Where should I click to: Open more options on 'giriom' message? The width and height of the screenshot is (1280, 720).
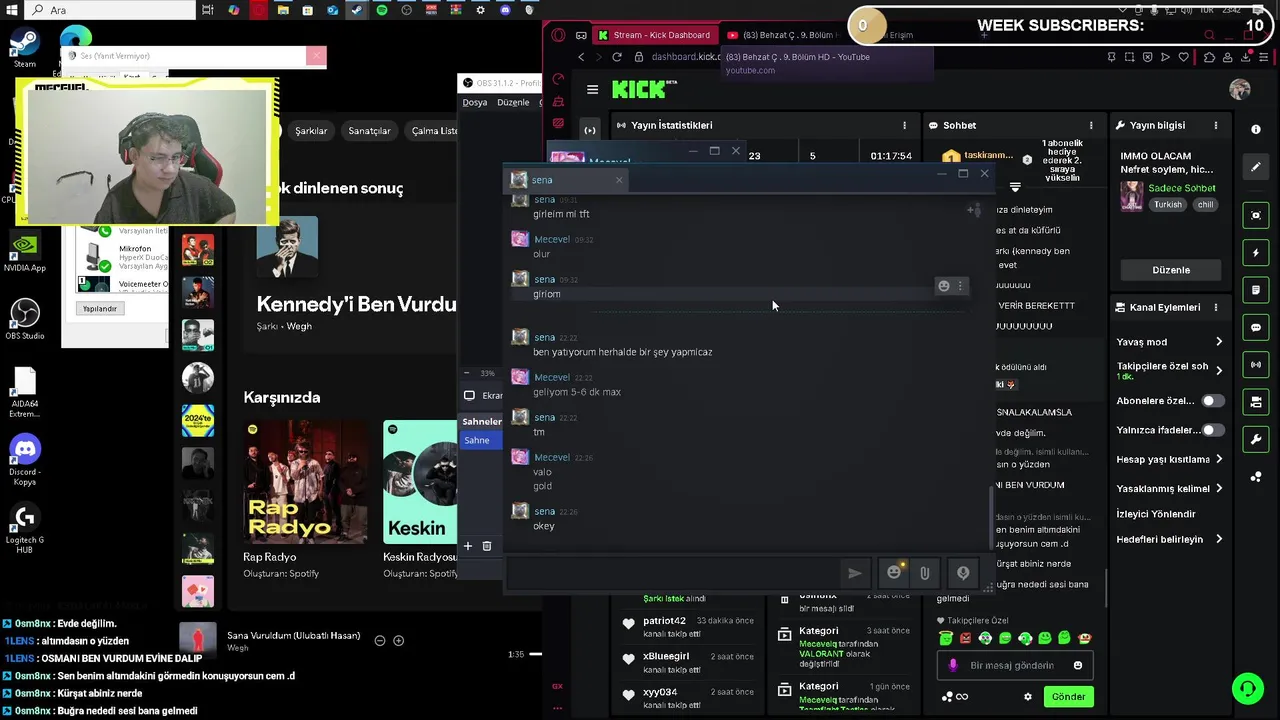pos(960,286)
